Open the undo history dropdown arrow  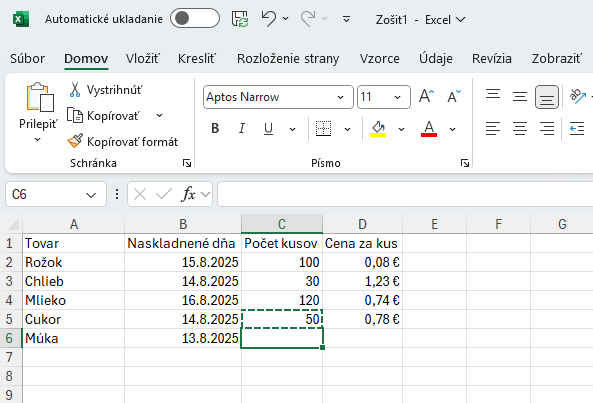286,19
